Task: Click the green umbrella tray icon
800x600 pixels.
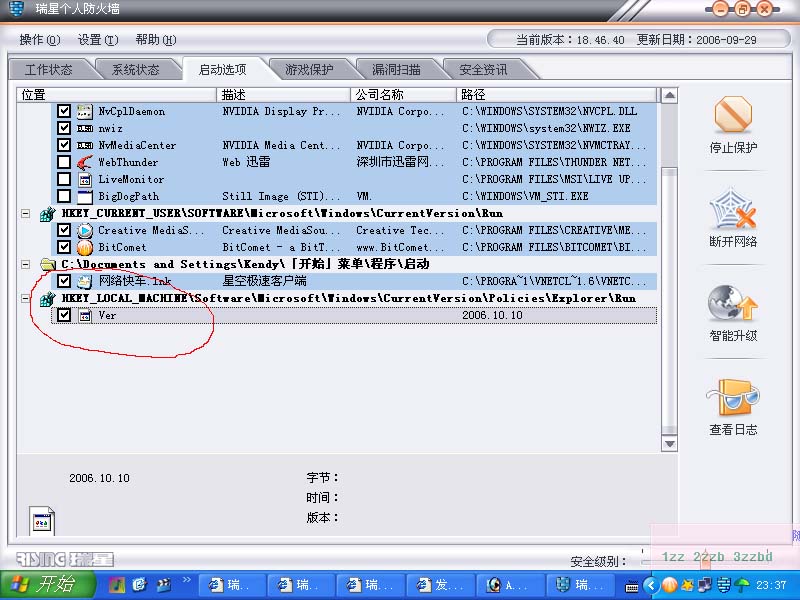Action: click(741, 585)
